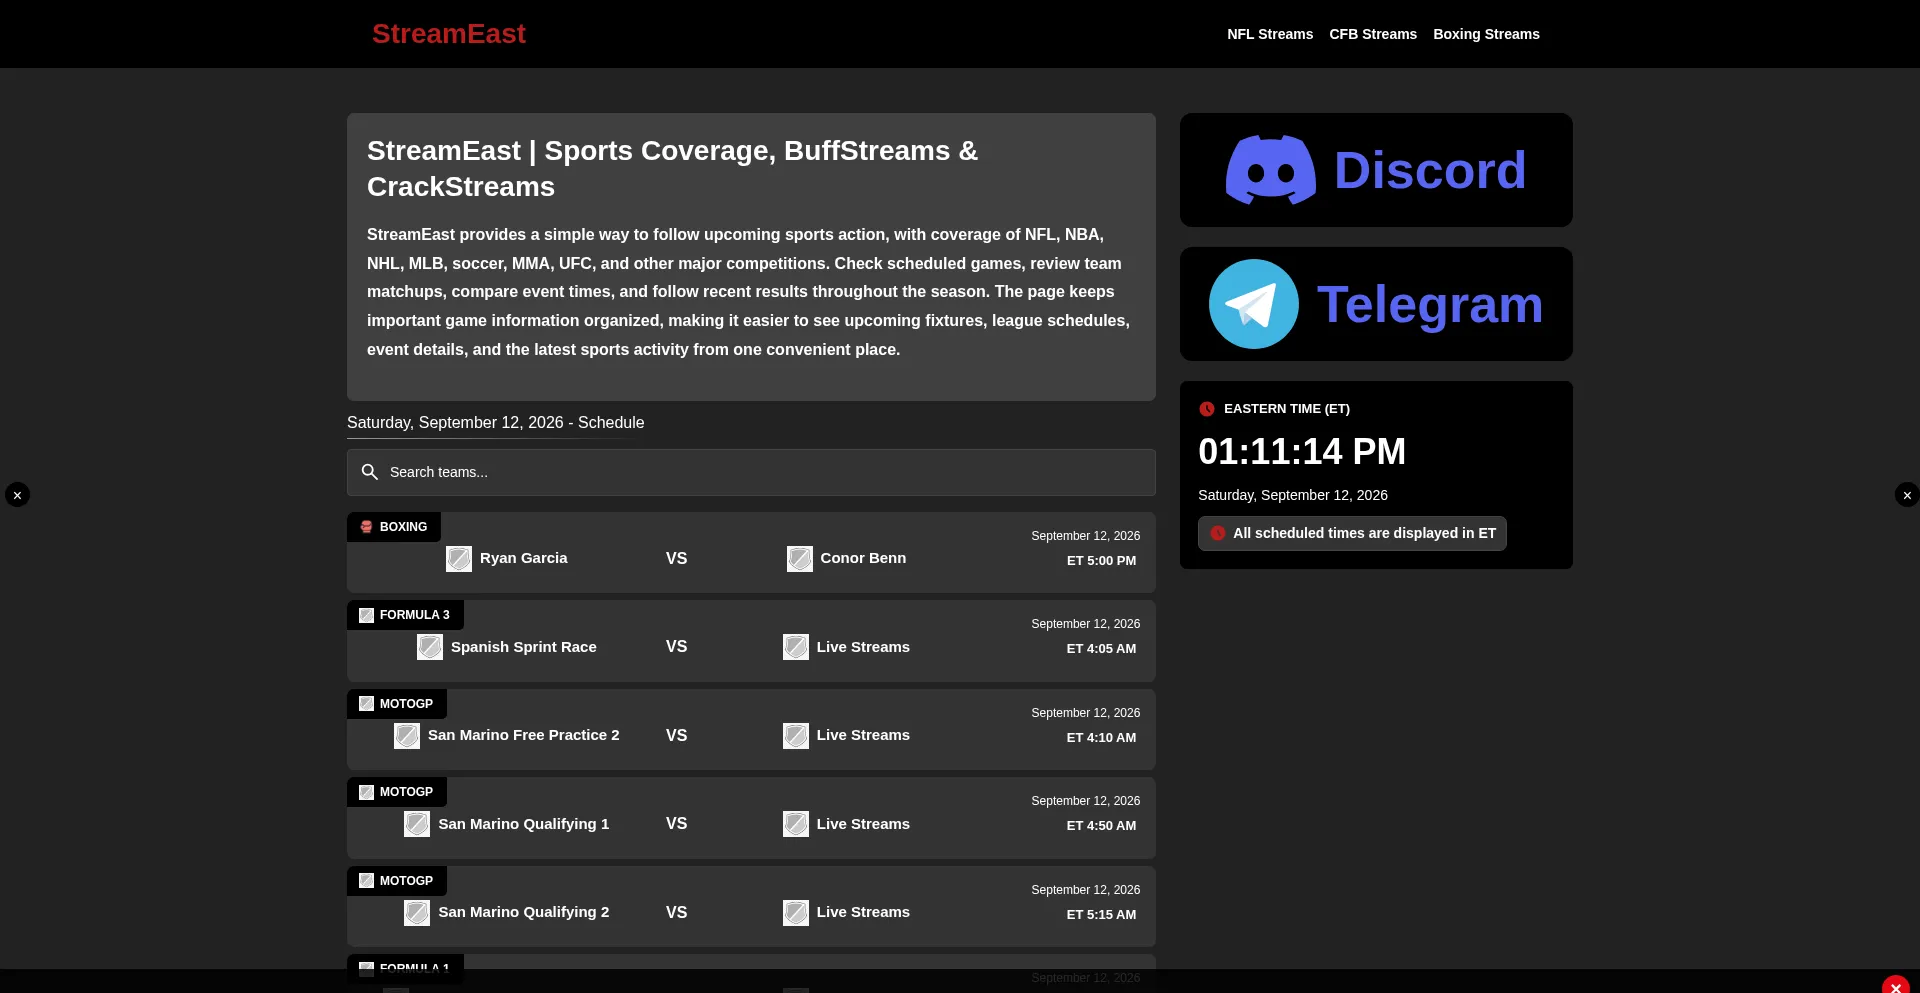
Task: Click Ryan Garcia's placeholder logo
Action: (x=459, y=559)
